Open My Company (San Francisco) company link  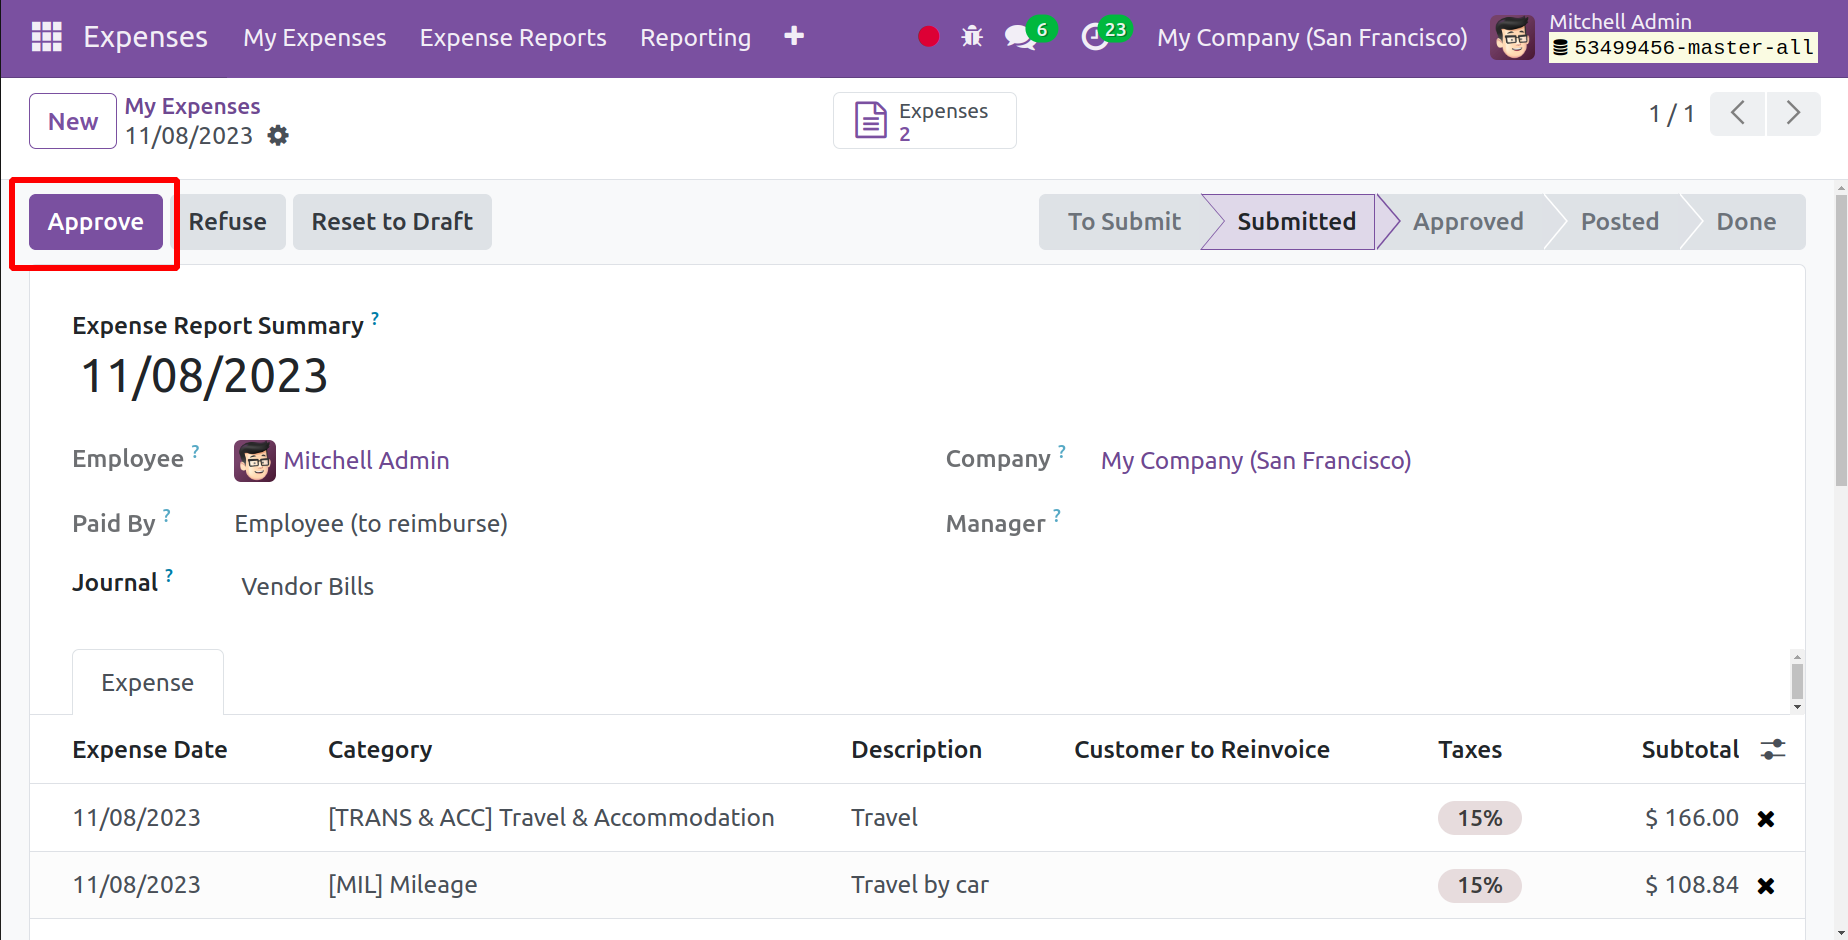coord(1256,461)
